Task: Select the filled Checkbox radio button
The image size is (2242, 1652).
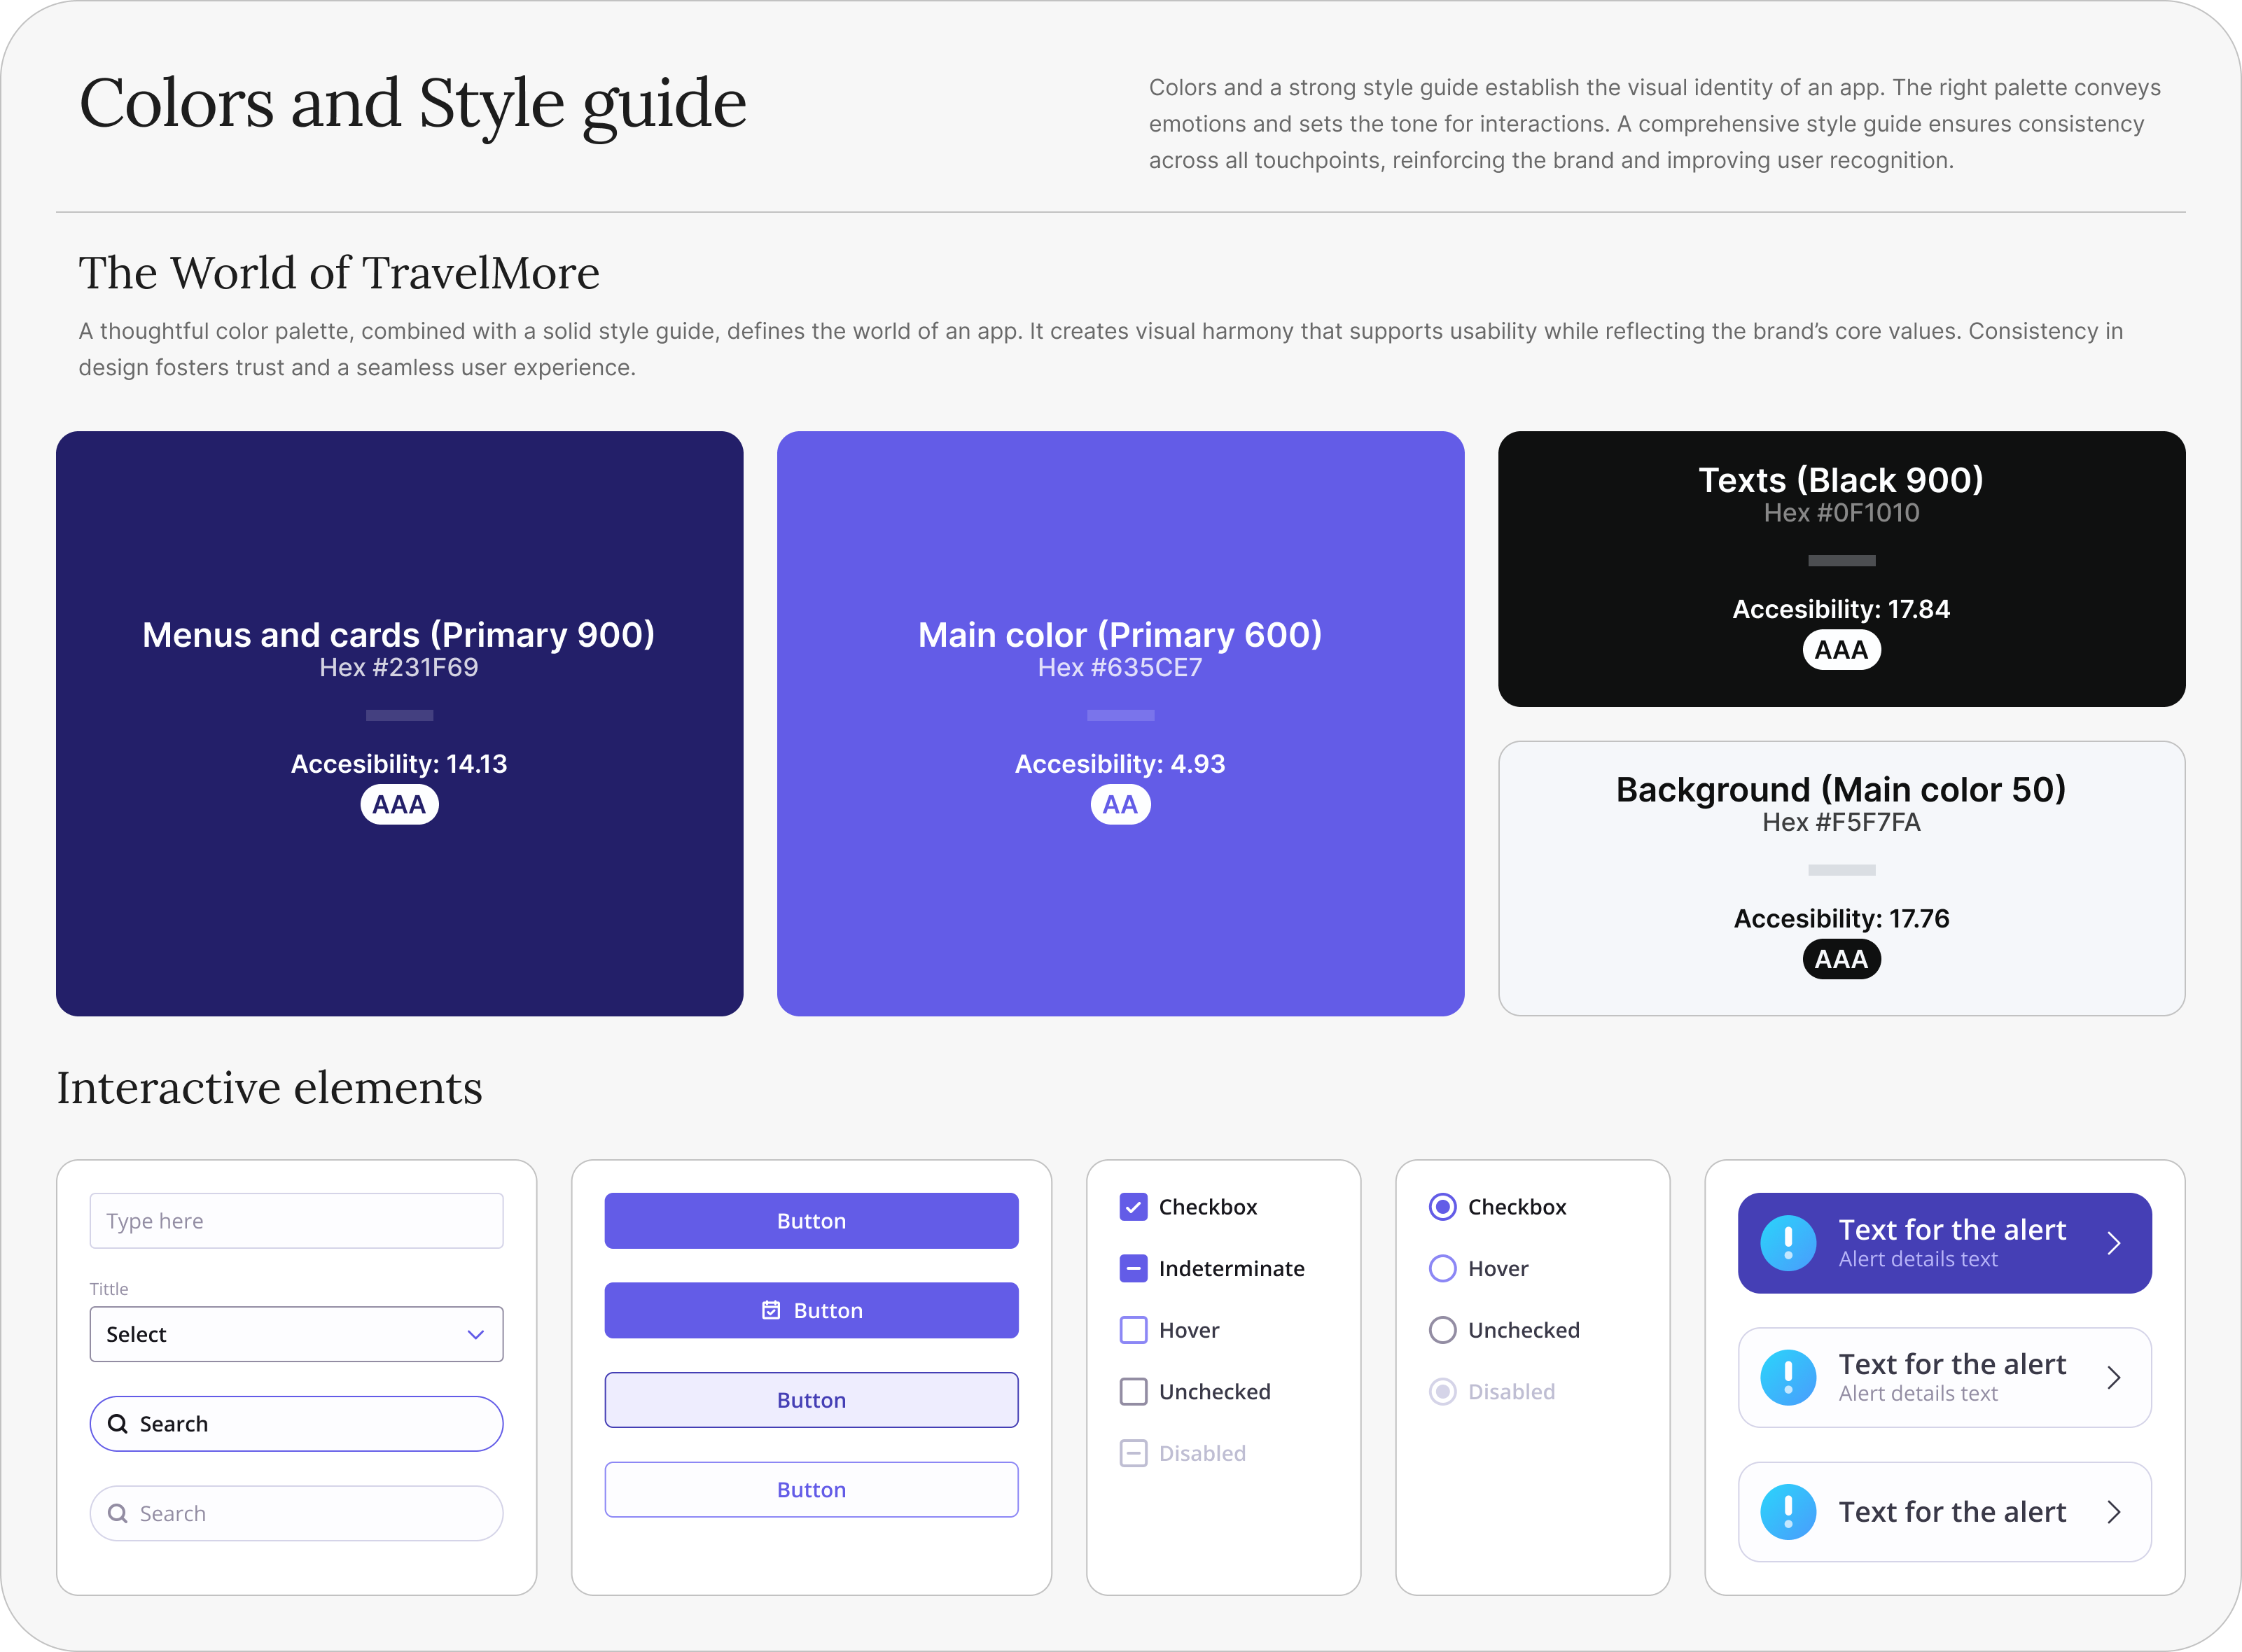Action: coord(1442,1207)
